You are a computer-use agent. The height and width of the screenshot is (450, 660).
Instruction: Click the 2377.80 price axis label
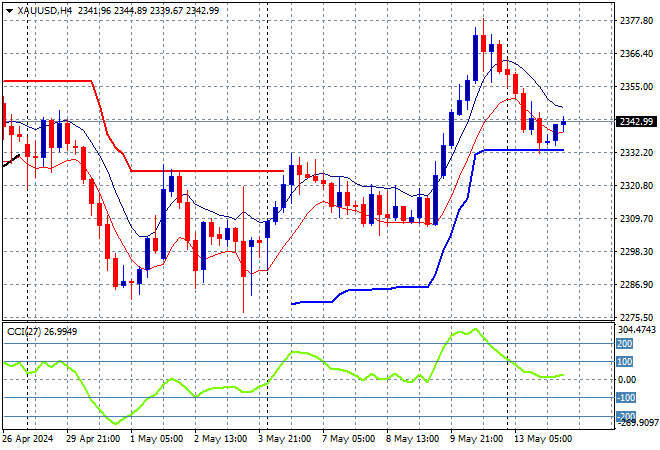click(x=636, y=20)
